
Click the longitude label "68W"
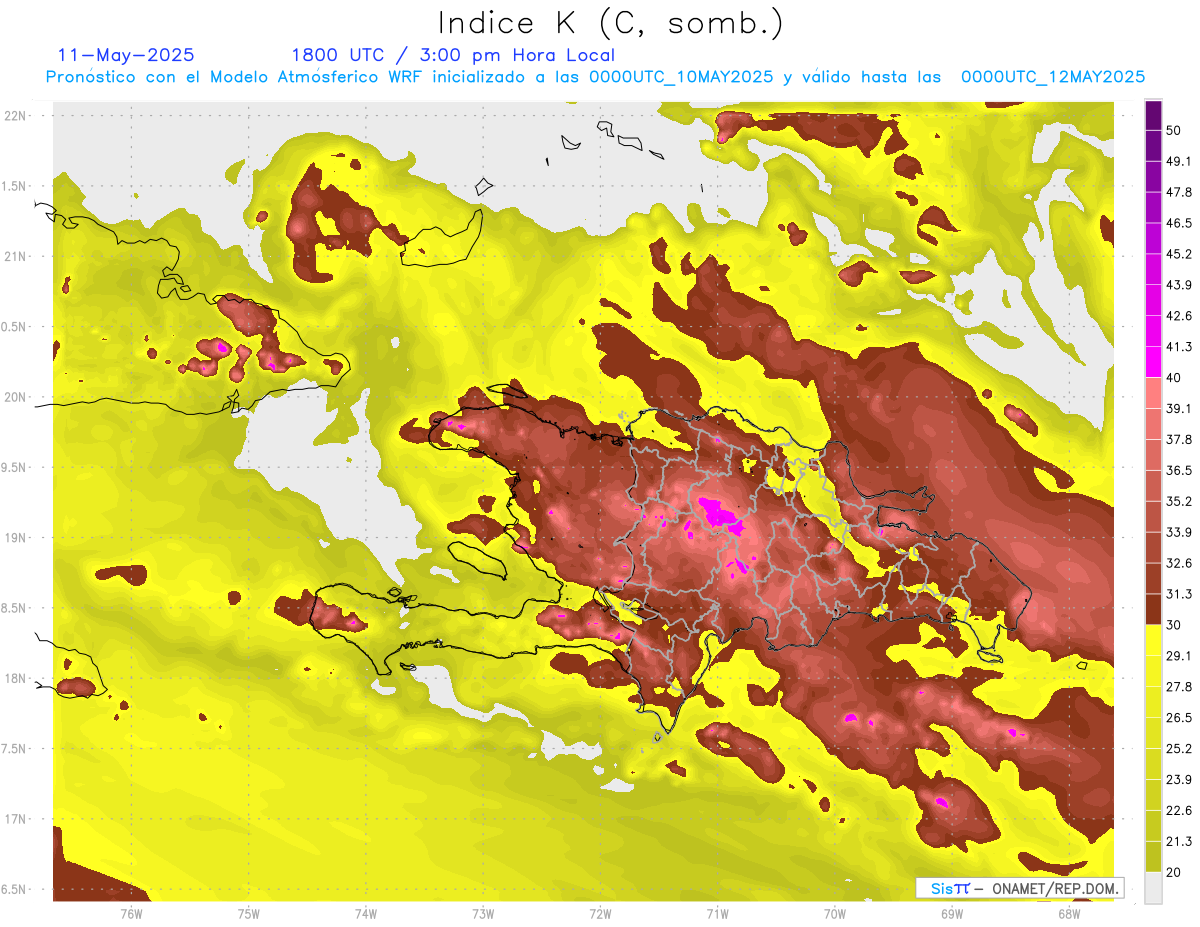[1069, 913]
